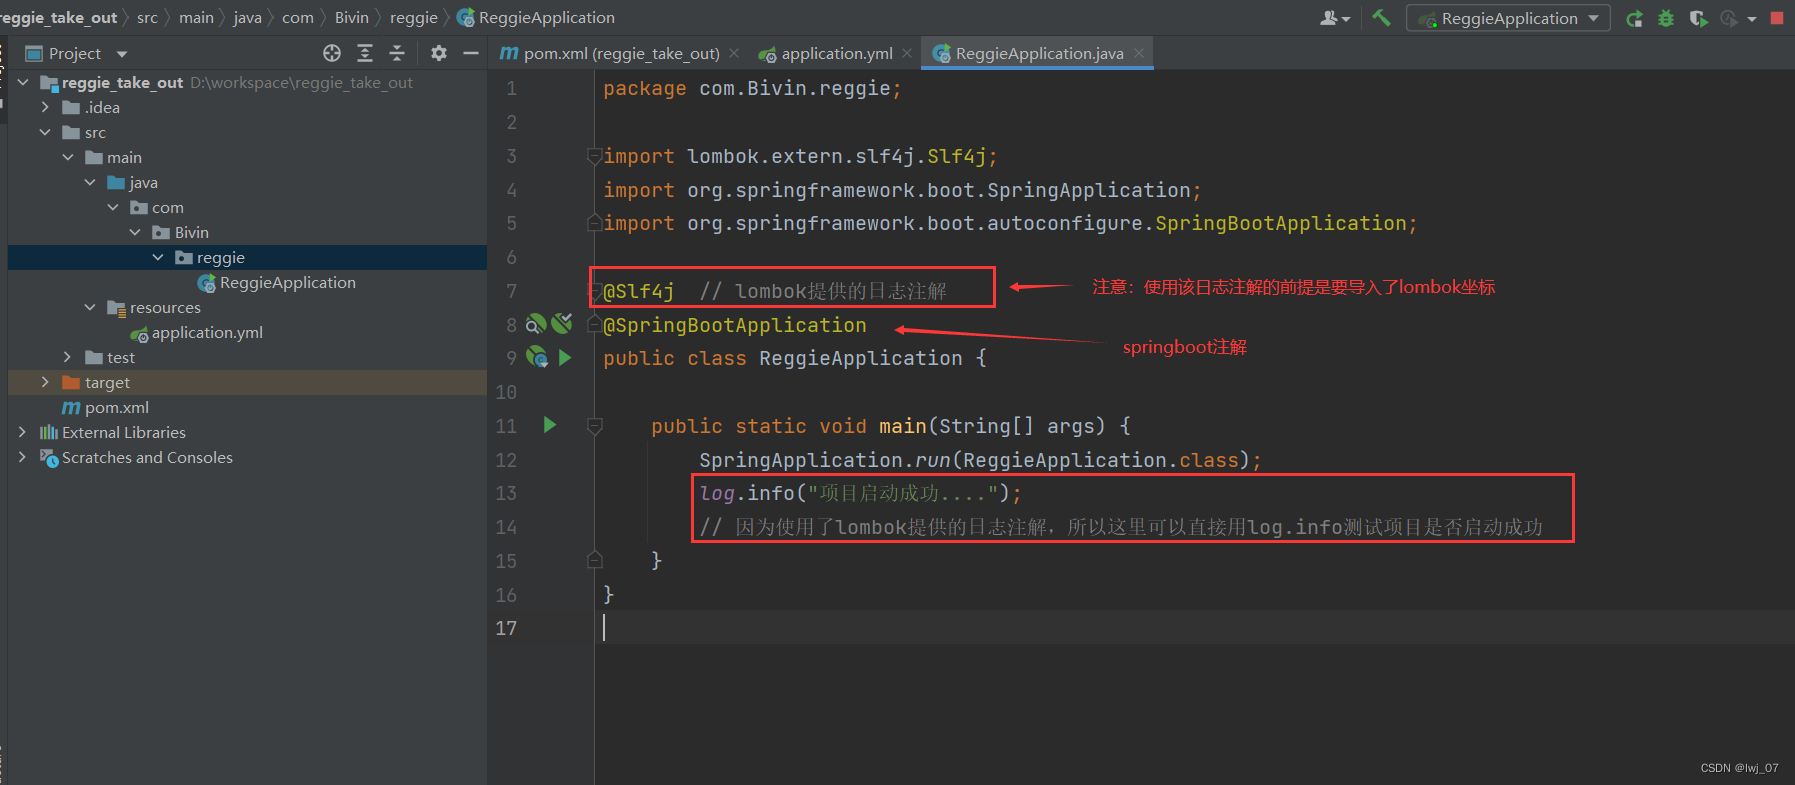Select the target folder row
The height and width of the screenshot is (785, 1795).
point(248,382)
